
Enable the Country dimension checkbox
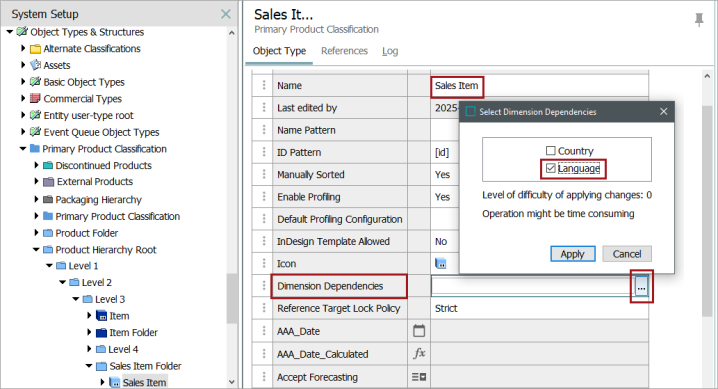(550, 151)
